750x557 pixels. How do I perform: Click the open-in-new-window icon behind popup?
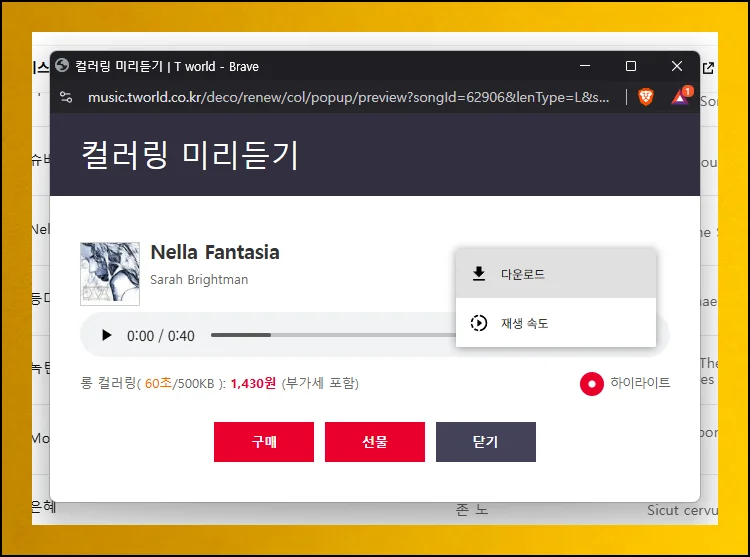click(x=708, y=68)
